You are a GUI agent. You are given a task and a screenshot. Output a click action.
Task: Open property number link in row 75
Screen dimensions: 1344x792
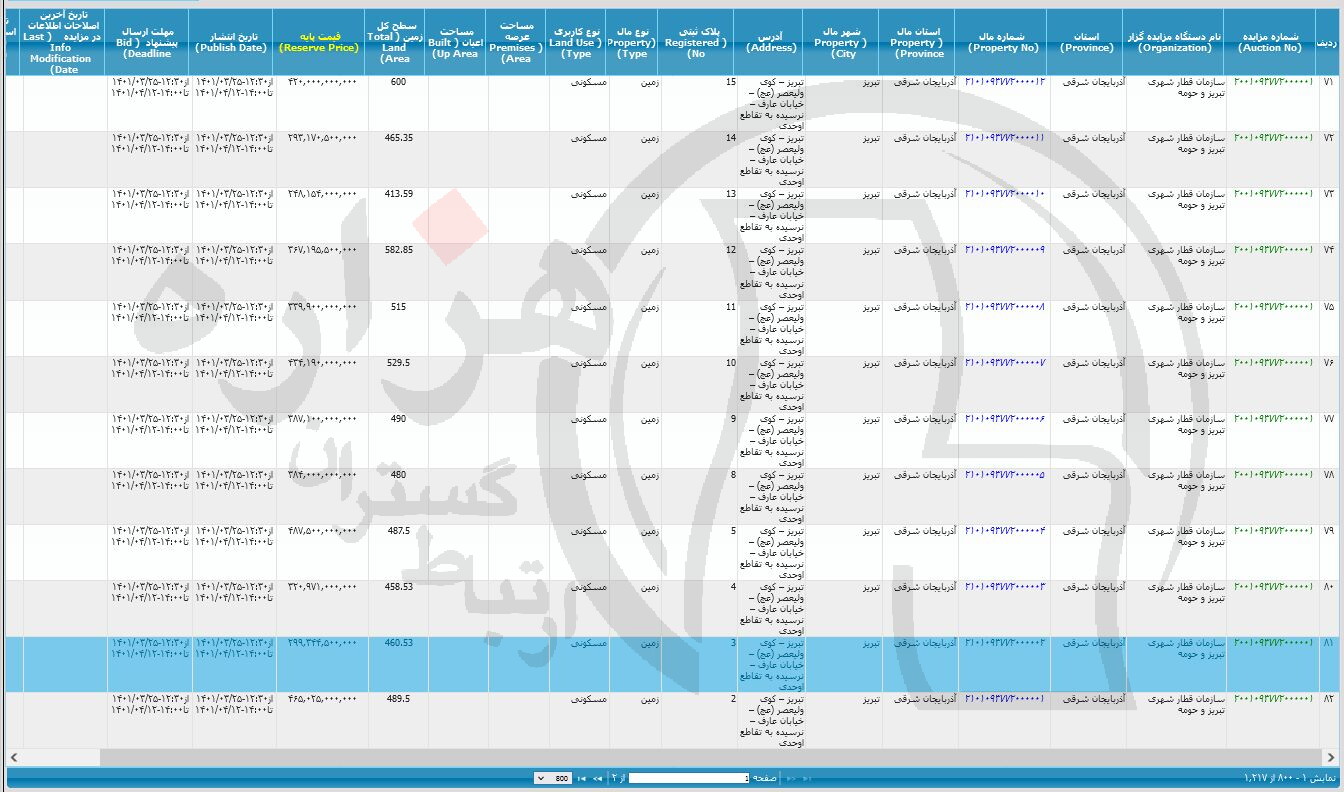coord(1004,306)
